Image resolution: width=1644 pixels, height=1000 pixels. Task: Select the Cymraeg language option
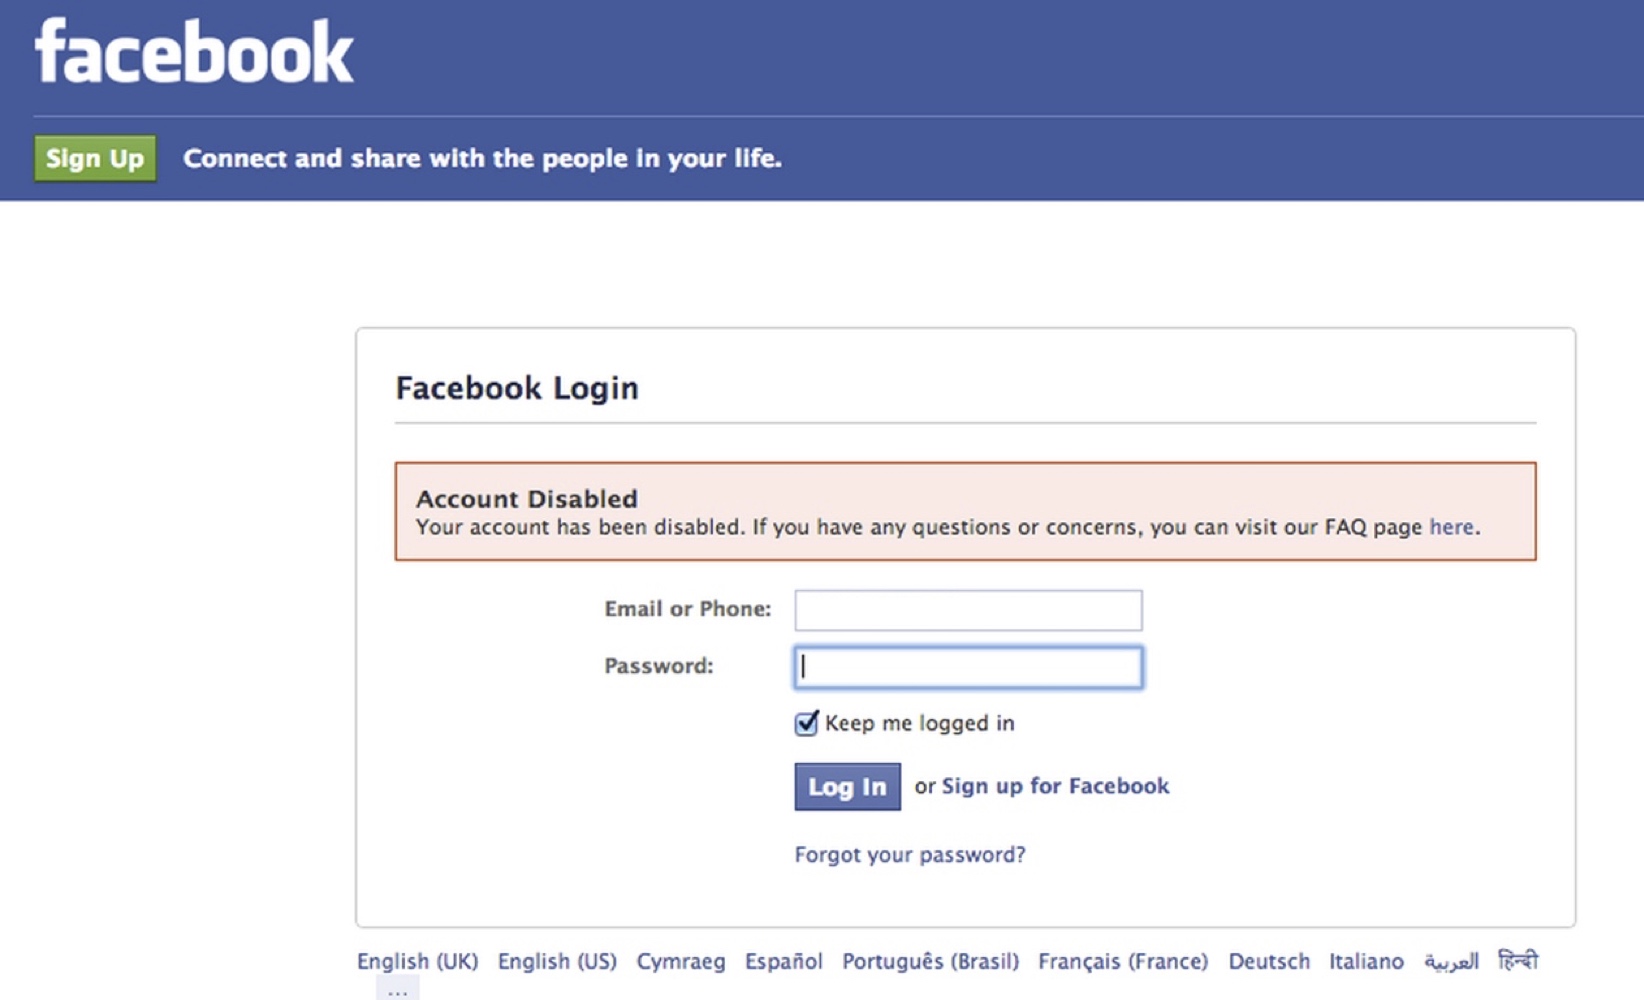coord(681,961)
